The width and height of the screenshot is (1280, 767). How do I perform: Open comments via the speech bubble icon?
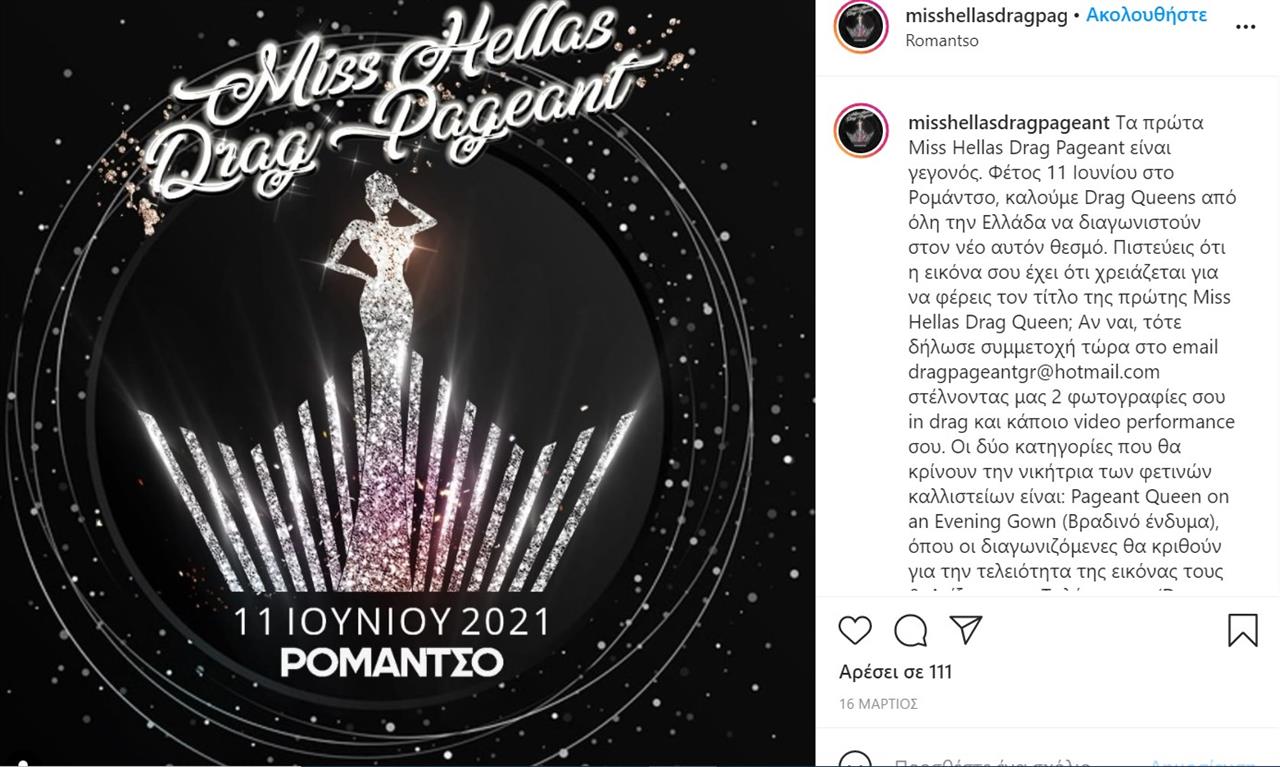tap(910, 630)
